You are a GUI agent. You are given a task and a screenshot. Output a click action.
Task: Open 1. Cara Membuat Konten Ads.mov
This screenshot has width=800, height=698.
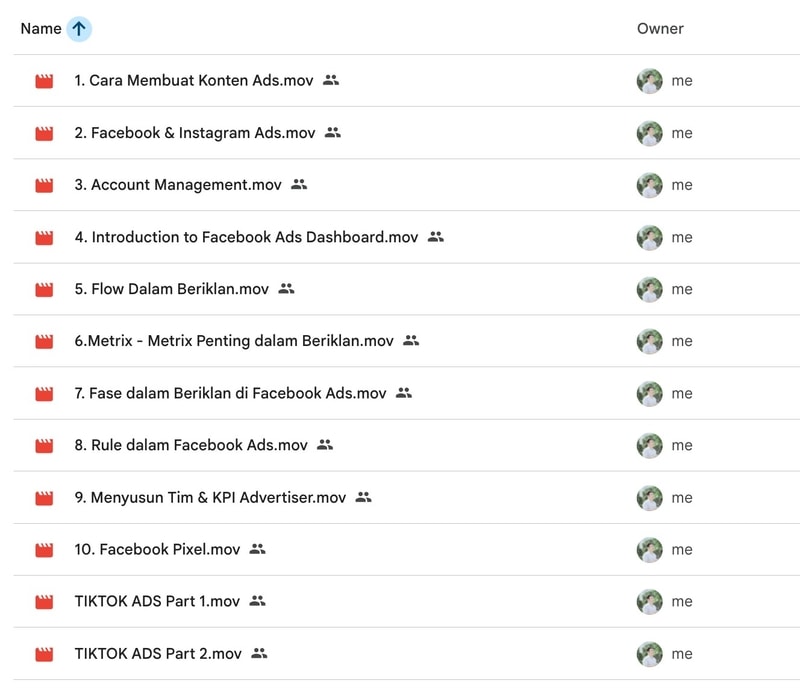[194, 81]
